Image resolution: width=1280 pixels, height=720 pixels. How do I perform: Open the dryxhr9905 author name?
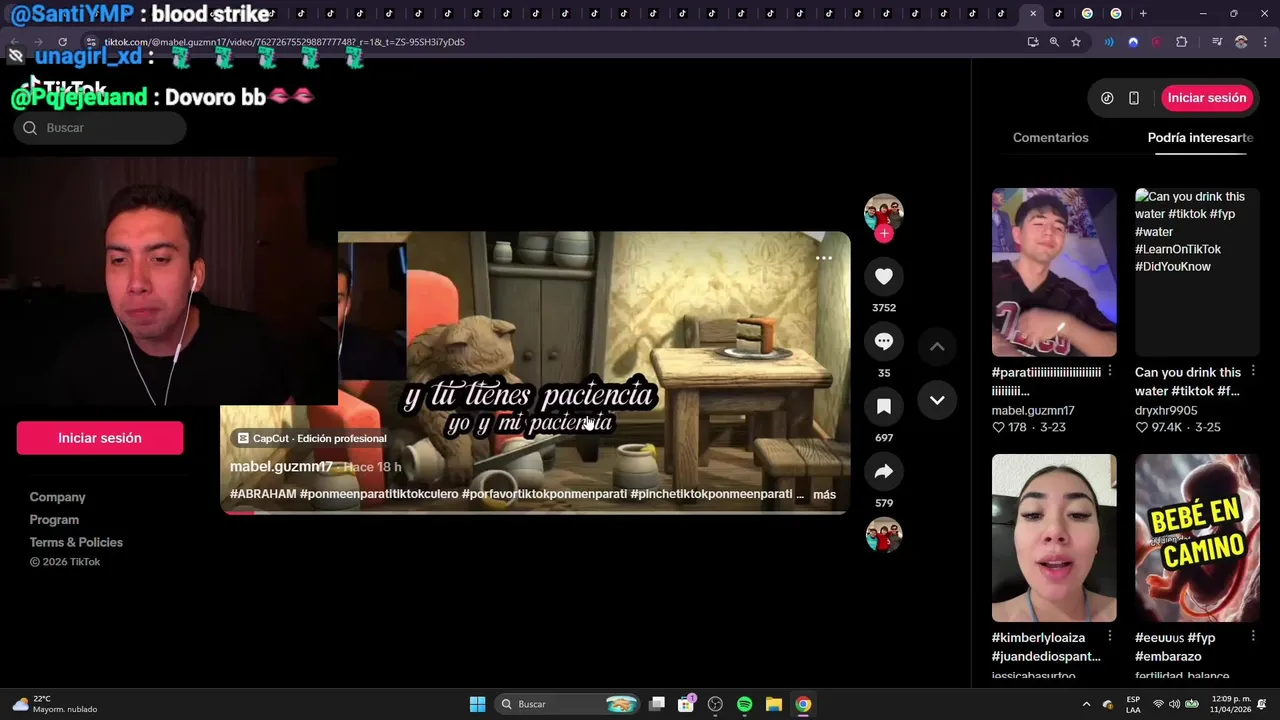(x=1166, y=410)
